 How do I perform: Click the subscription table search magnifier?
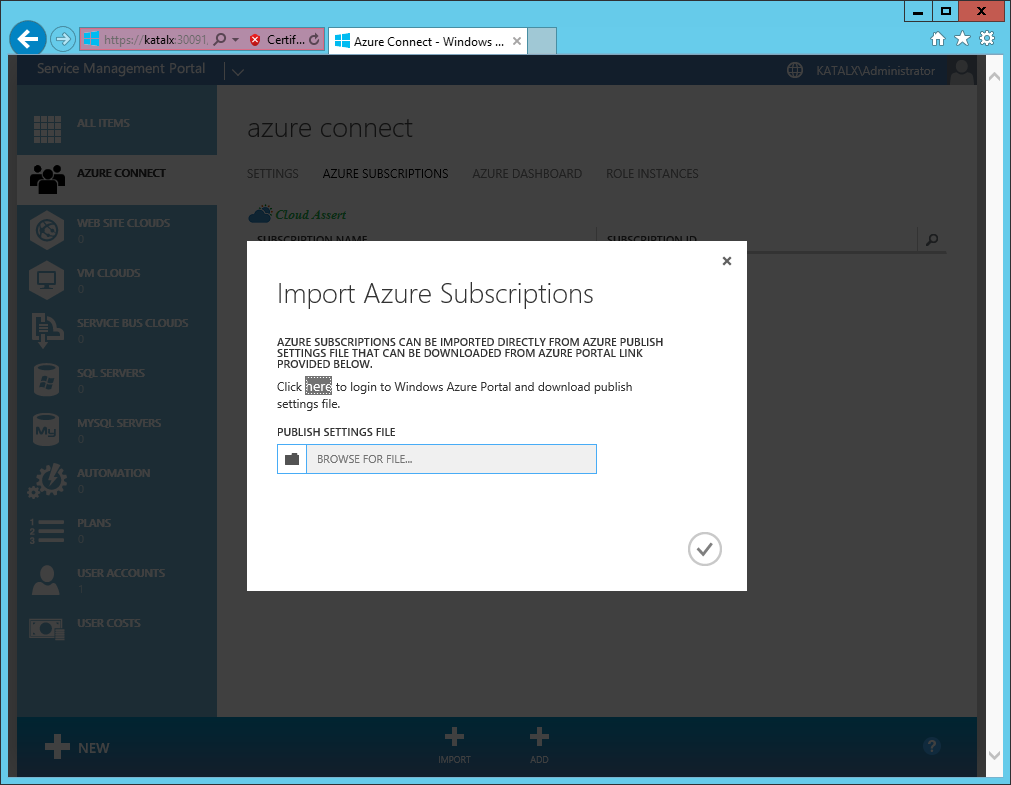coord(932,240)
